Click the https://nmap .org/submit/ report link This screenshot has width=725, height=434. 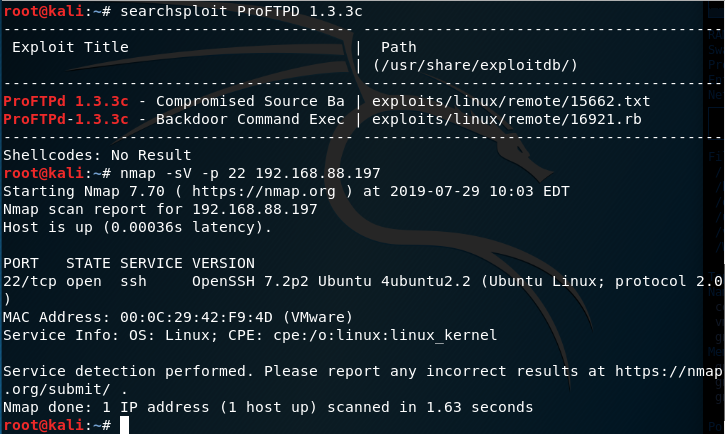pyautogui.click(x=658, y=371)
